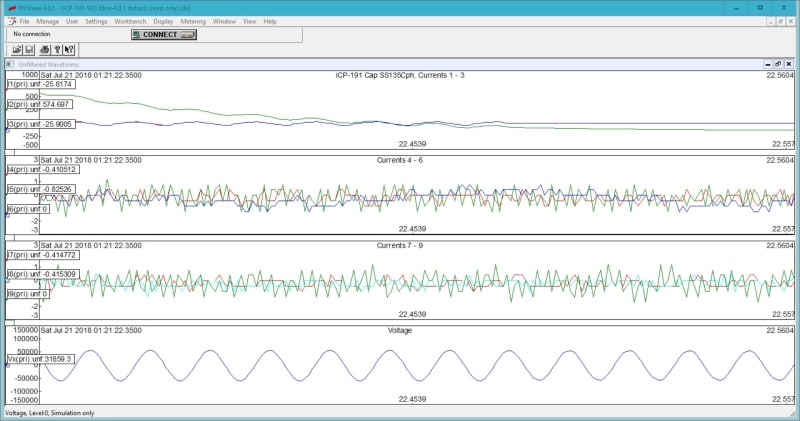This screenshot has width=800, height=421.
Task: Click 22.4539 time marker under Currents 1-3
Action: 412,144
